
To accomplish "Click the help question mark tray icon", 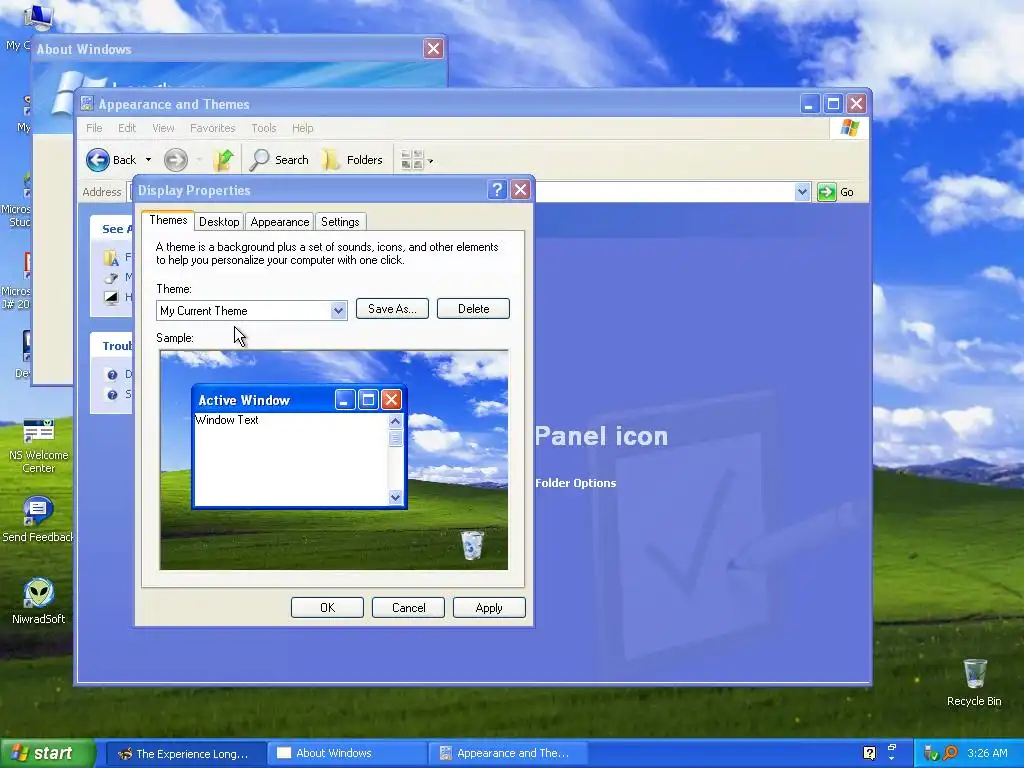I will pyautogui.click(x=870, y=753).
